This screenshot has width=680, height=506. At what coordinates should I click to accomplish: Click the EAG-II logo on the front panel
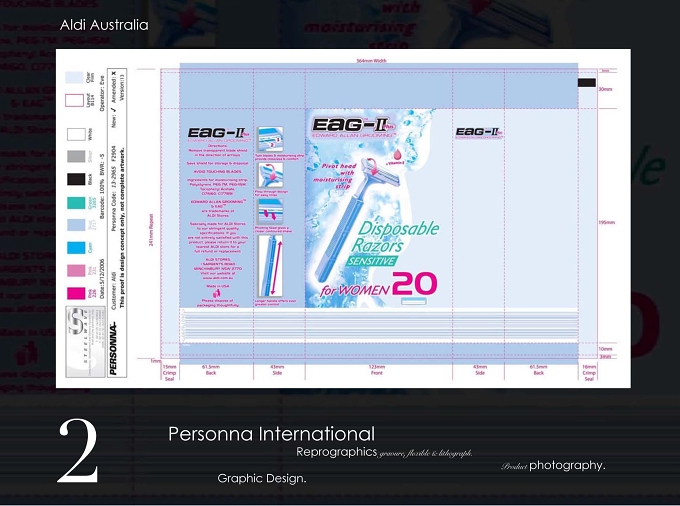pos(353,127)
